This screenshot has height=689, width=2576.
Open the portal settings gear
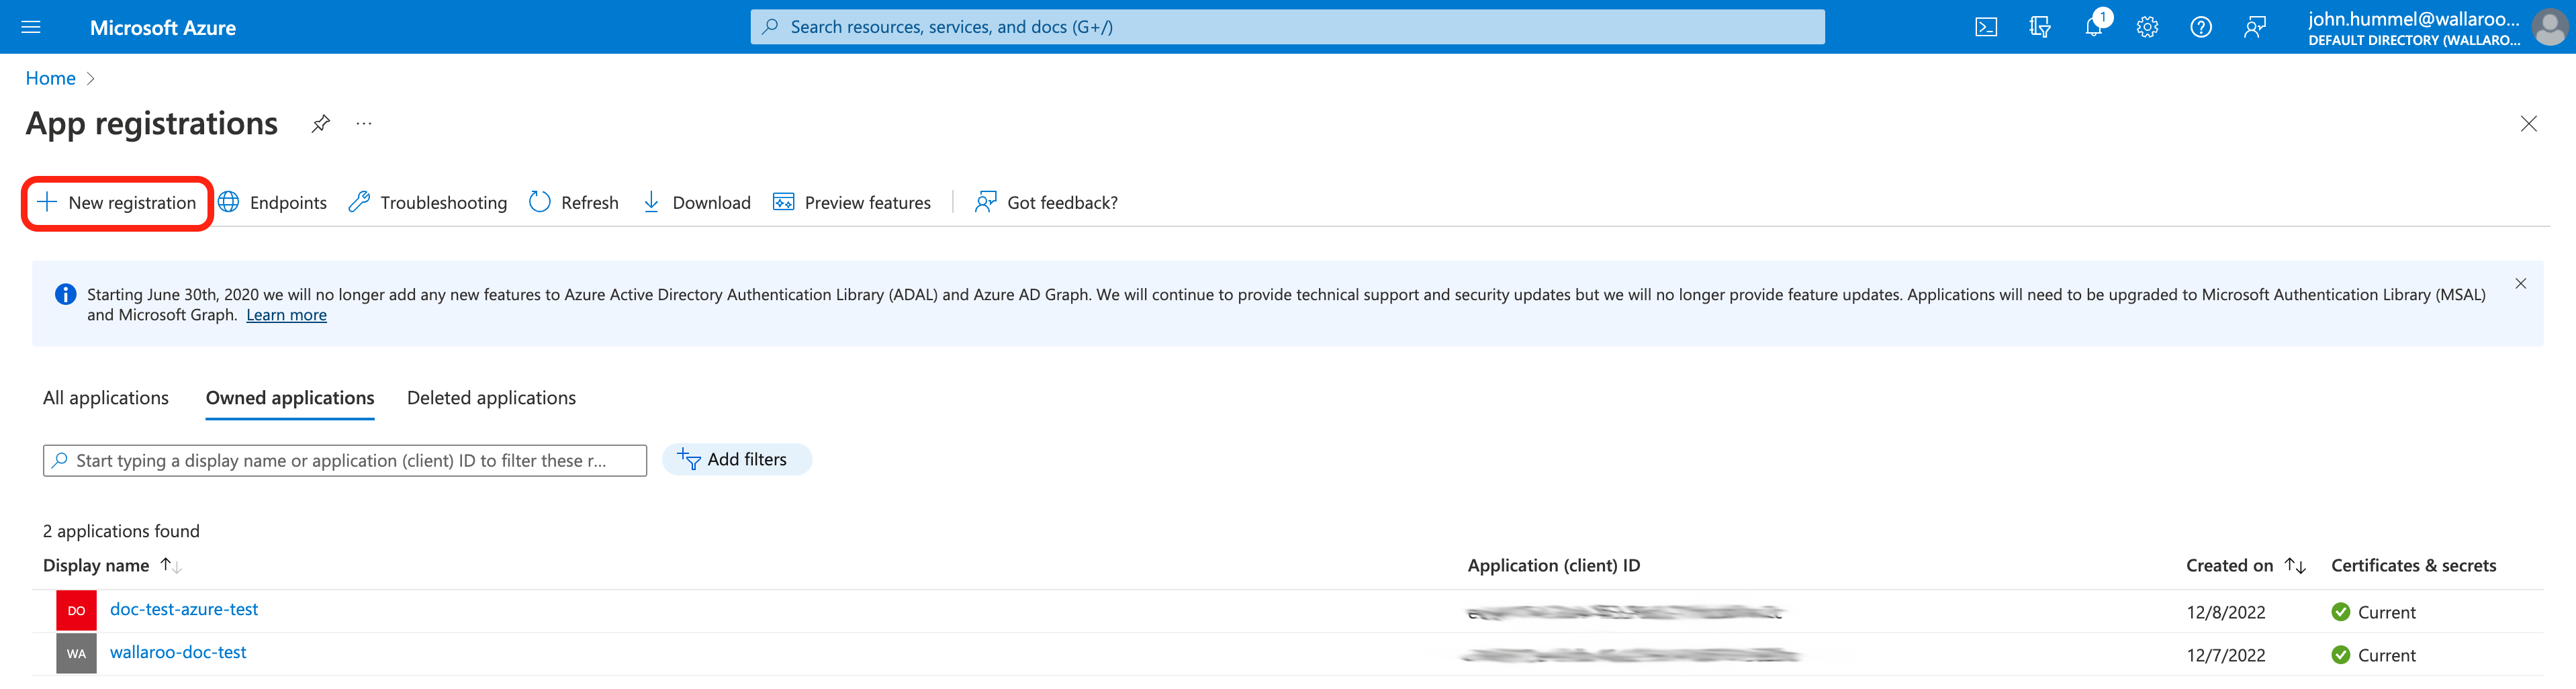2147,27
